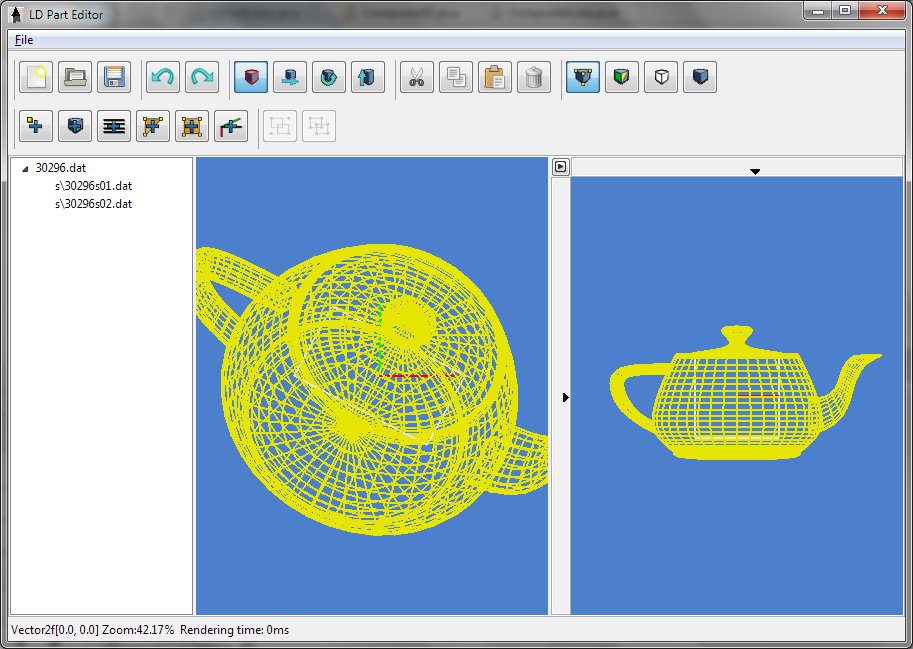The width and height of the screenshot is (913, 649).
Task: Undo the last action
Action: [x=163, y=77]
